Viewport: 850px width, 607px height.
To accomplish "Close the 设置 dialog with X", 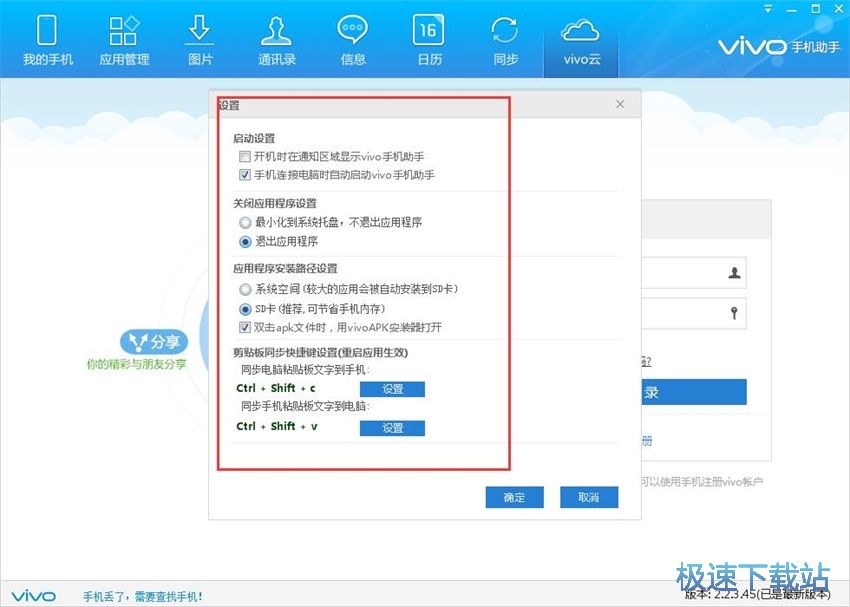I will (x=620, y=104).
